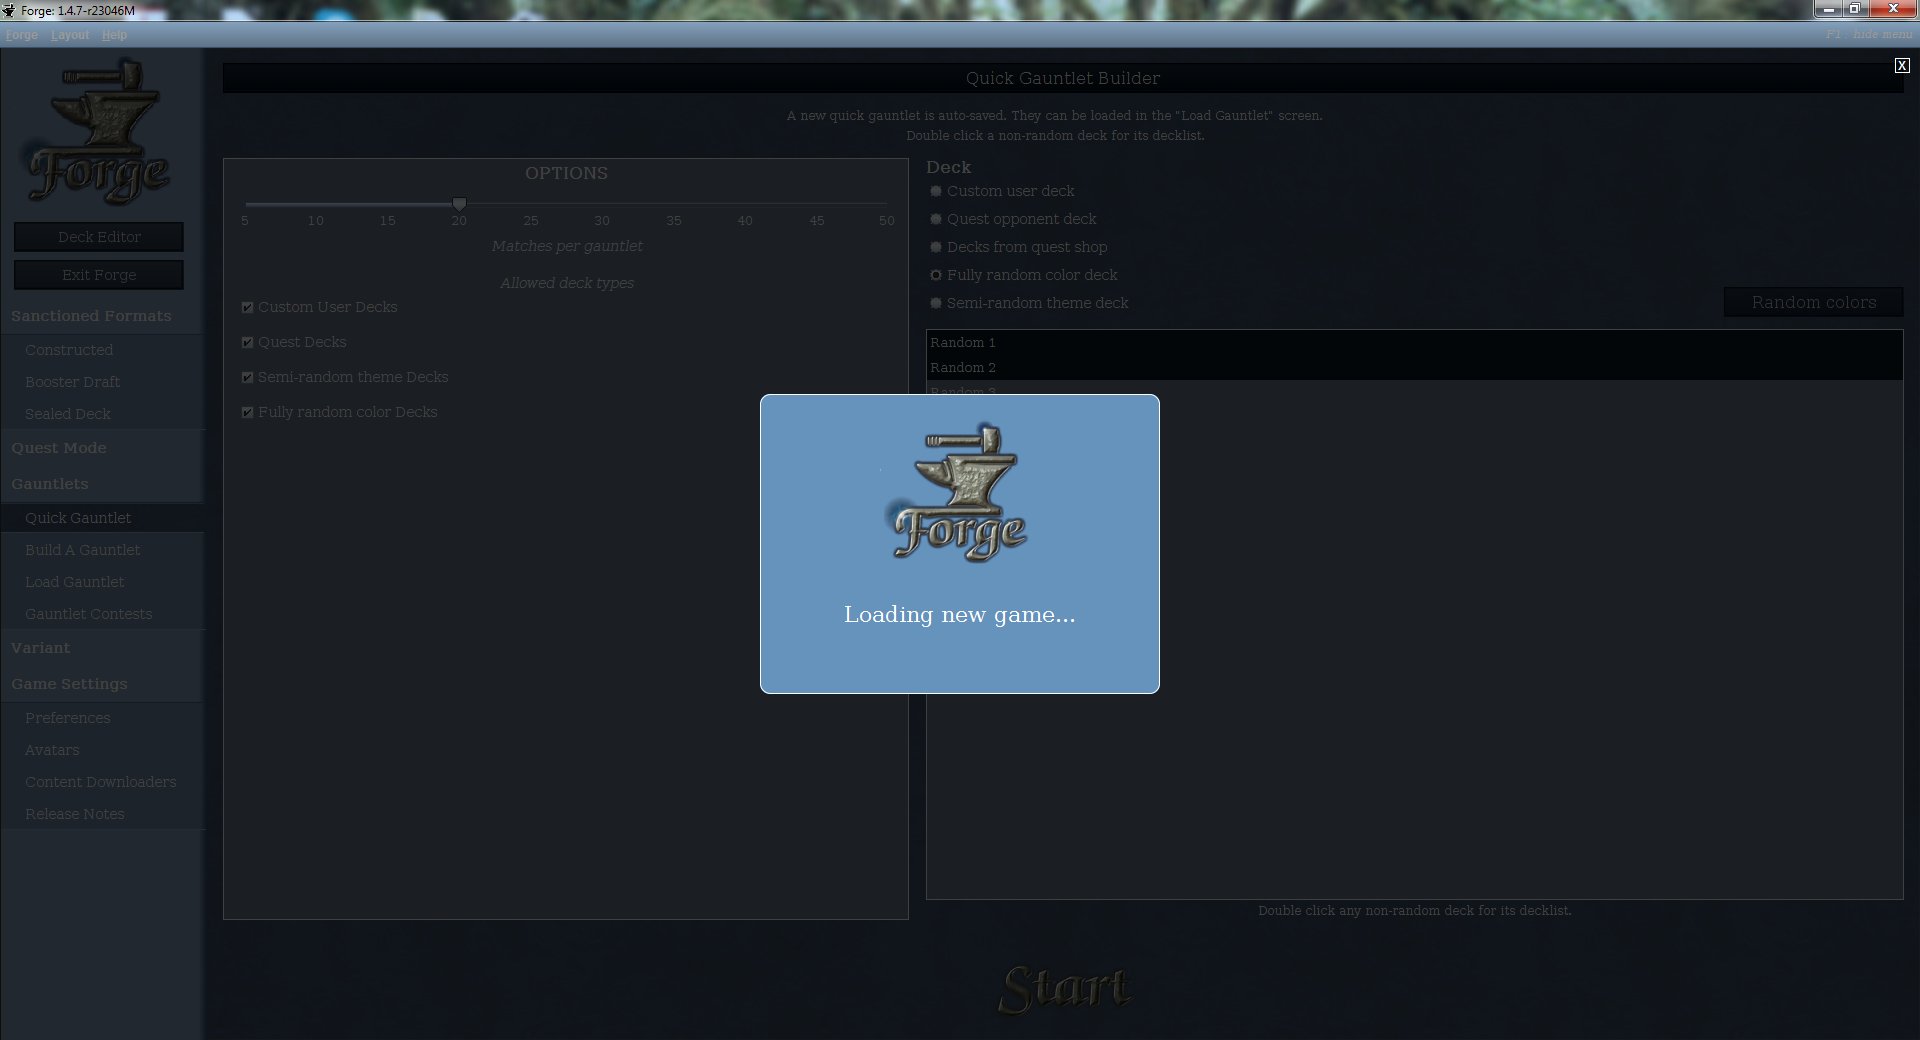The width and height of the screenshot is (1920, 1040).
Task: Click Start to begin gauntlet
Action: (1064, 988)
